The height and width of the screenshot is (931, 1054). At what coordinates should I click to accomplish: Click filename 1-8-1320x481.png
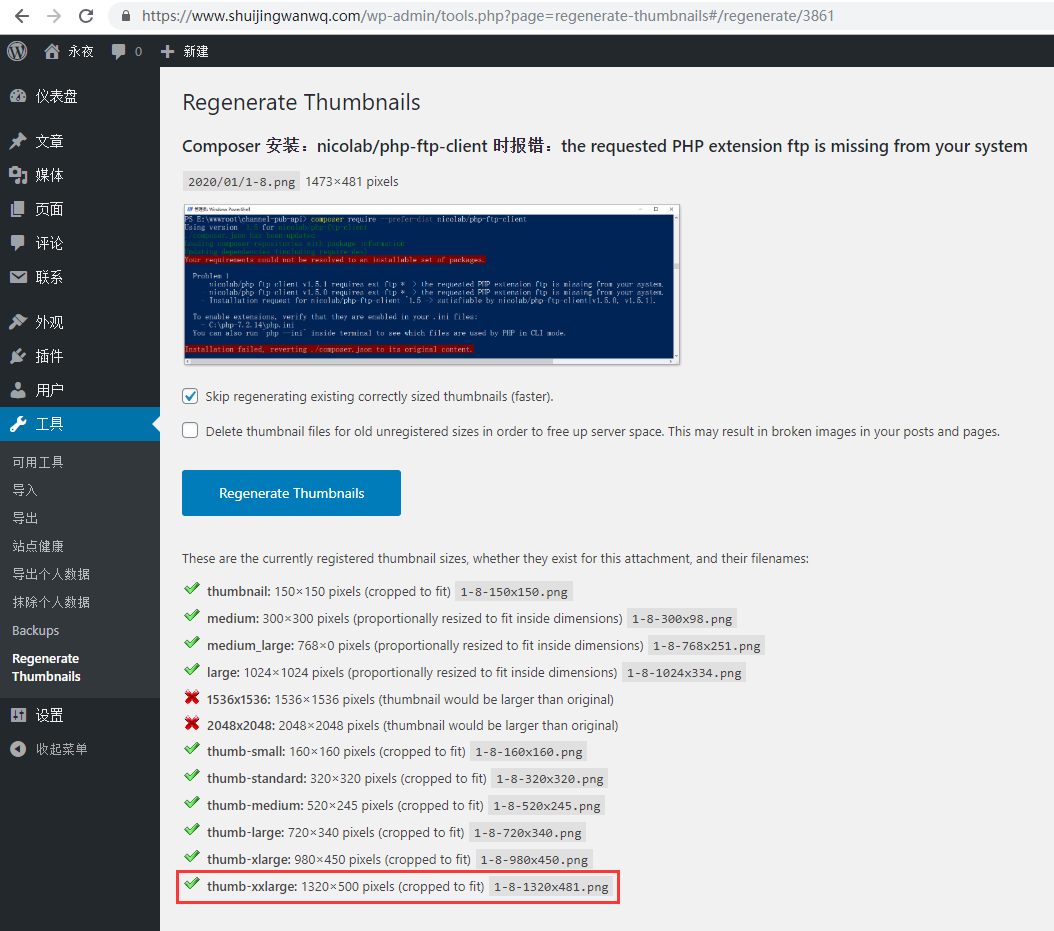coord(551,887)
